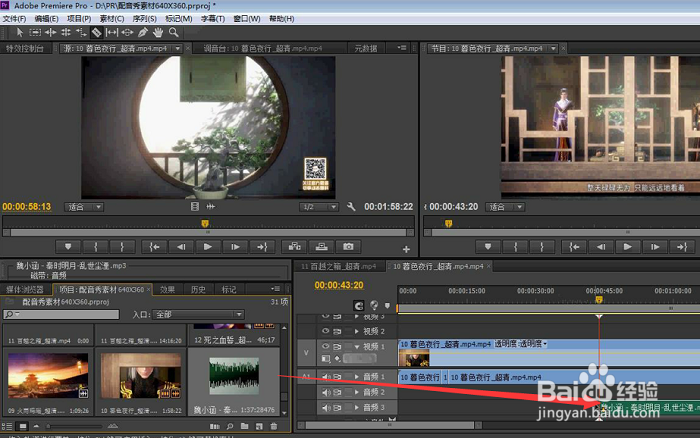Screen dimensions: 700x438
Task: Open Source monitor zoom dropdown 适合
Action: tap(84, 207)
